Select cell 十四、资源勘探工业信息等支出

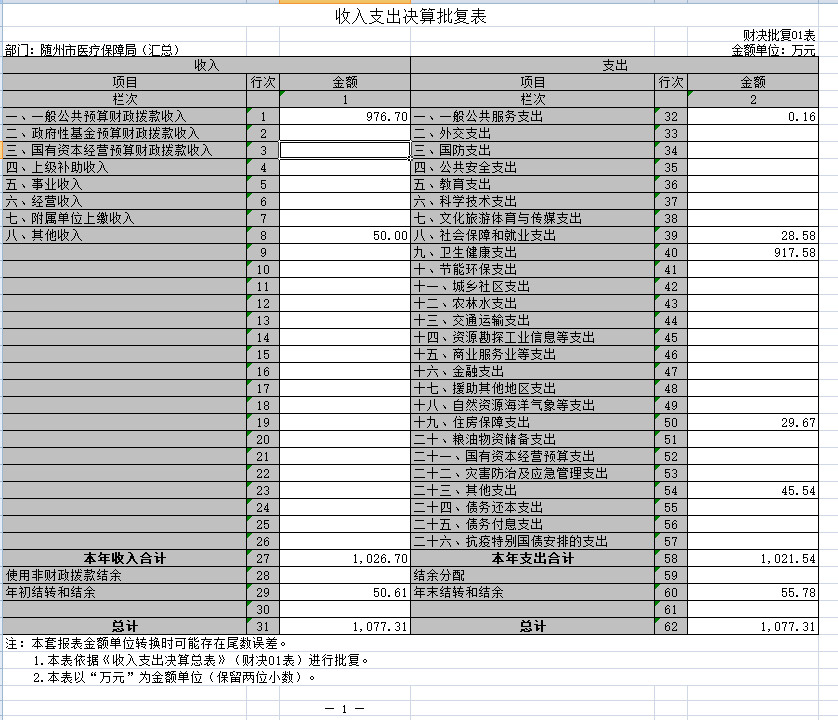pyautogui.click(x=532, y=338)
